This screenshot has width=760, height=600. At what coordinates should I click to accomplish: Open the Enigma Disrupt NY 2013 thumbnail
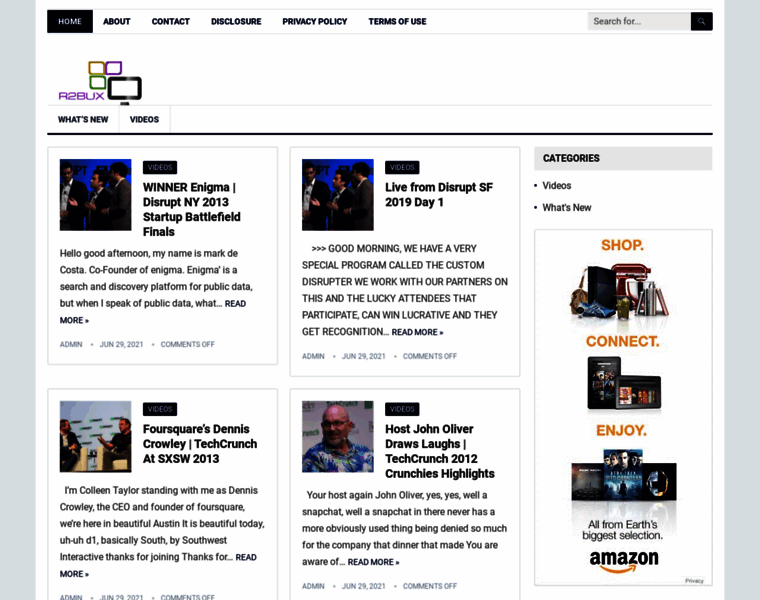point(95,195)
